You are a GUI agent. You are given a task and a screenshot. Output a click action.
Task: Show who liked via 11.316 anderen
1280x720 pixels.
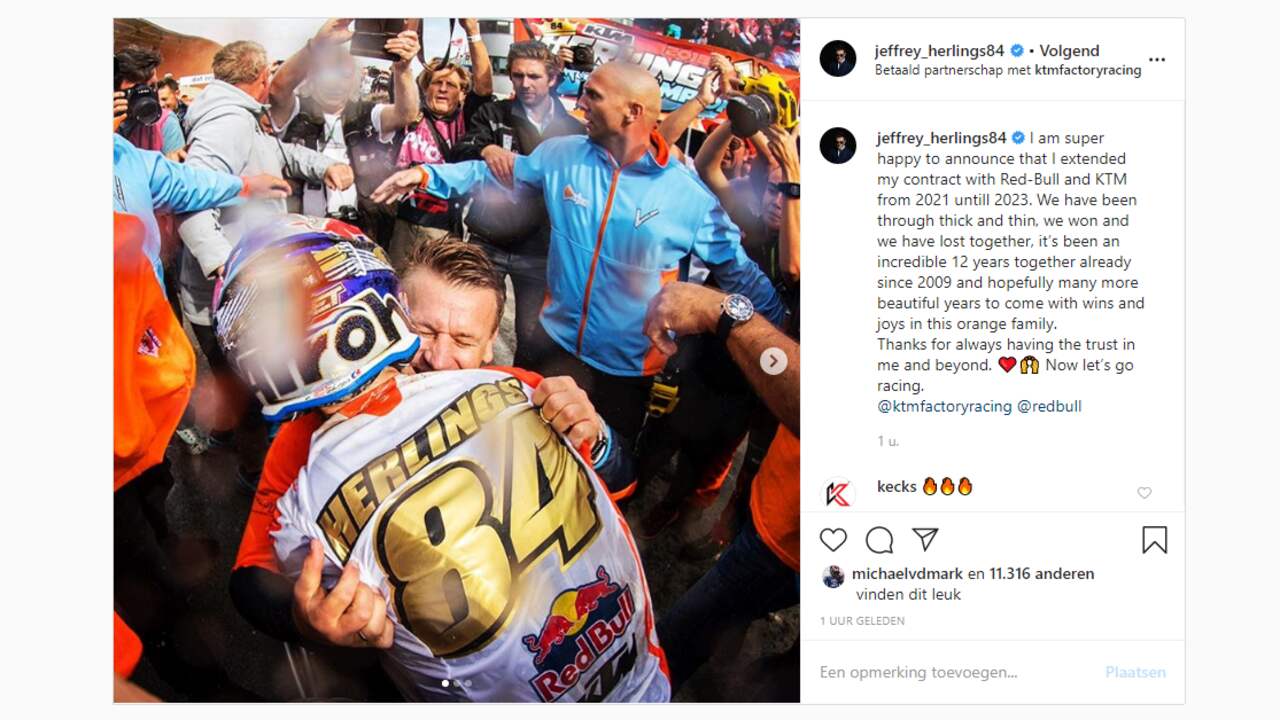pos(1042,574)
